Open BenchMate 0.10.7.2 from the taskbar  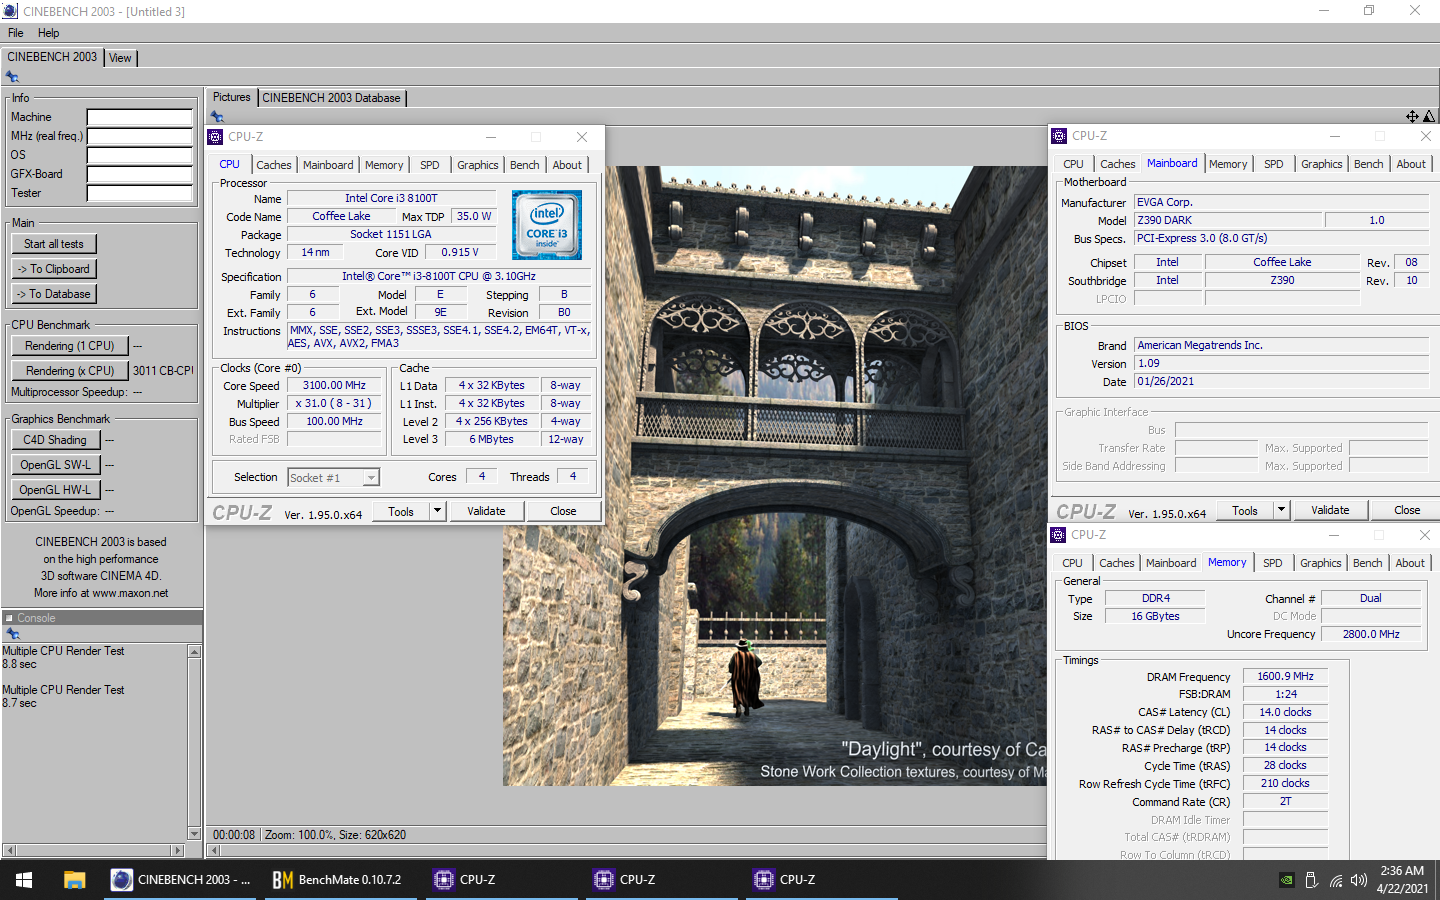pos(338,880)
